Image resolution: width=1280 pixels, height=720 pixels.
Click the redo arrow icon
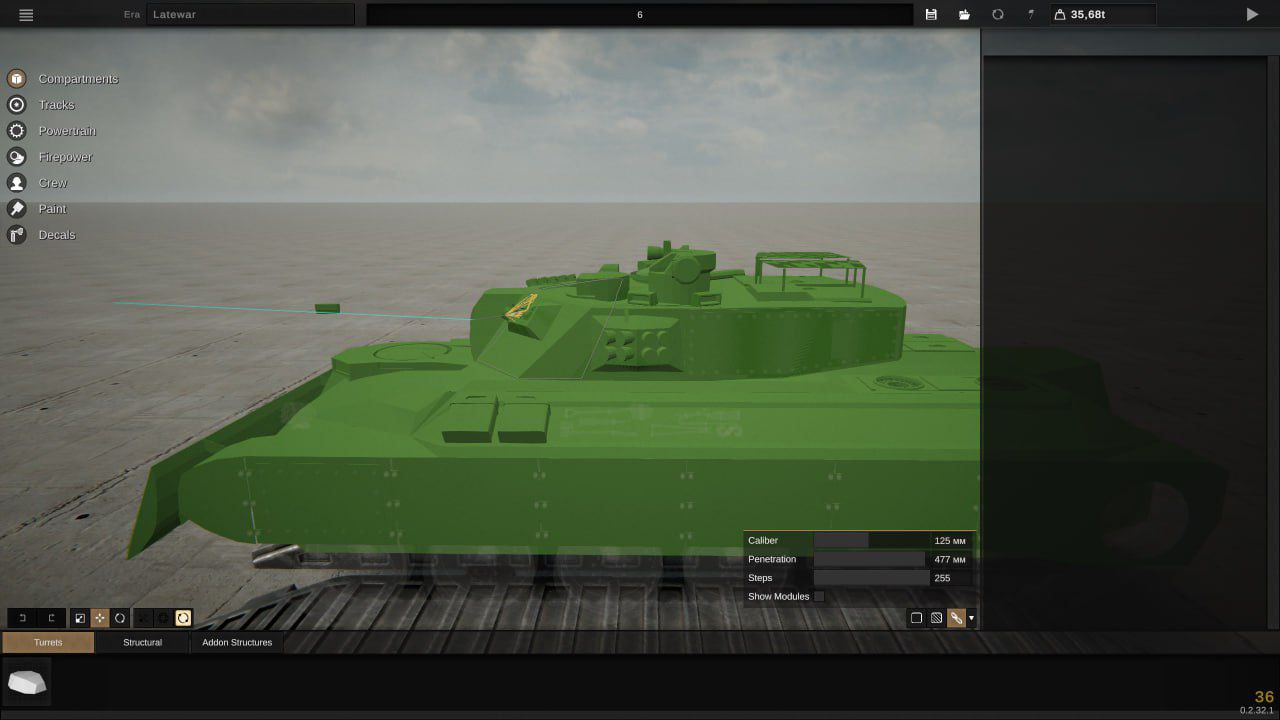(51, 618)
